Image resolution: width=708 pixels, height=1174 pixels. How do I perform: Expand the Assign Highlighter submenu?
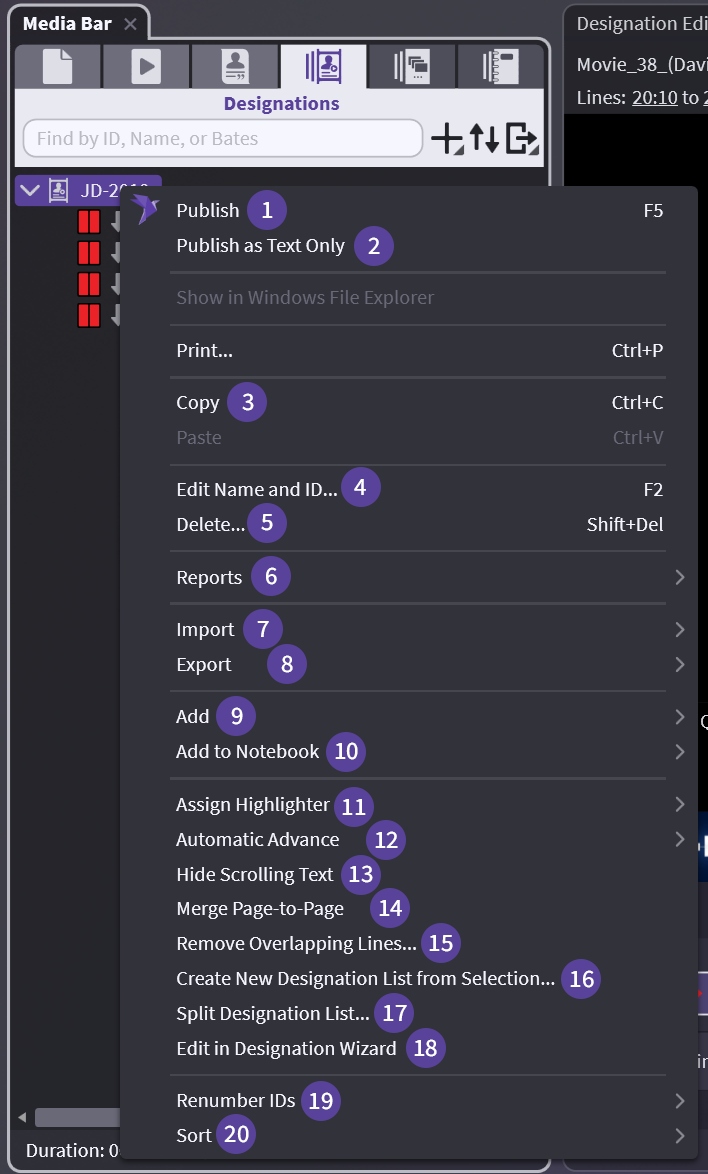tap(252, 804)
